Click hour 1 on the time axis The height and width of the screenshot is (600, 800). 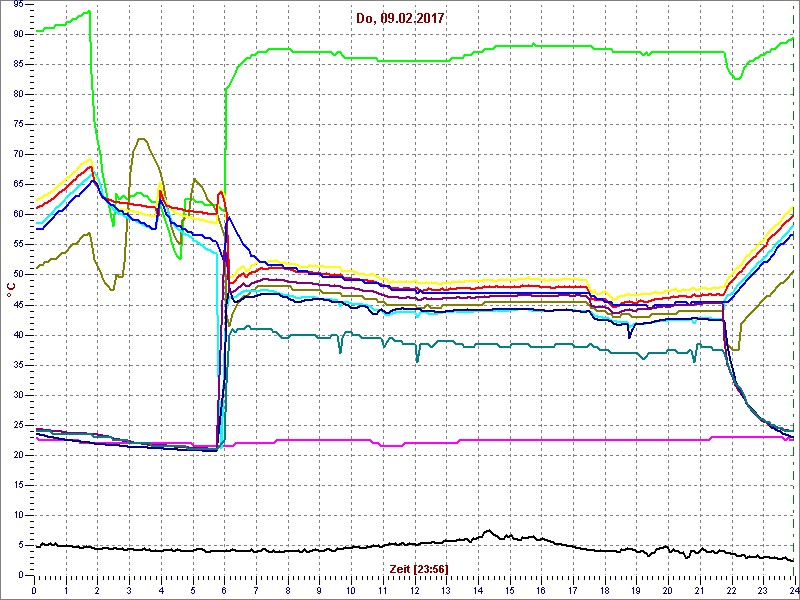(66, 589)
